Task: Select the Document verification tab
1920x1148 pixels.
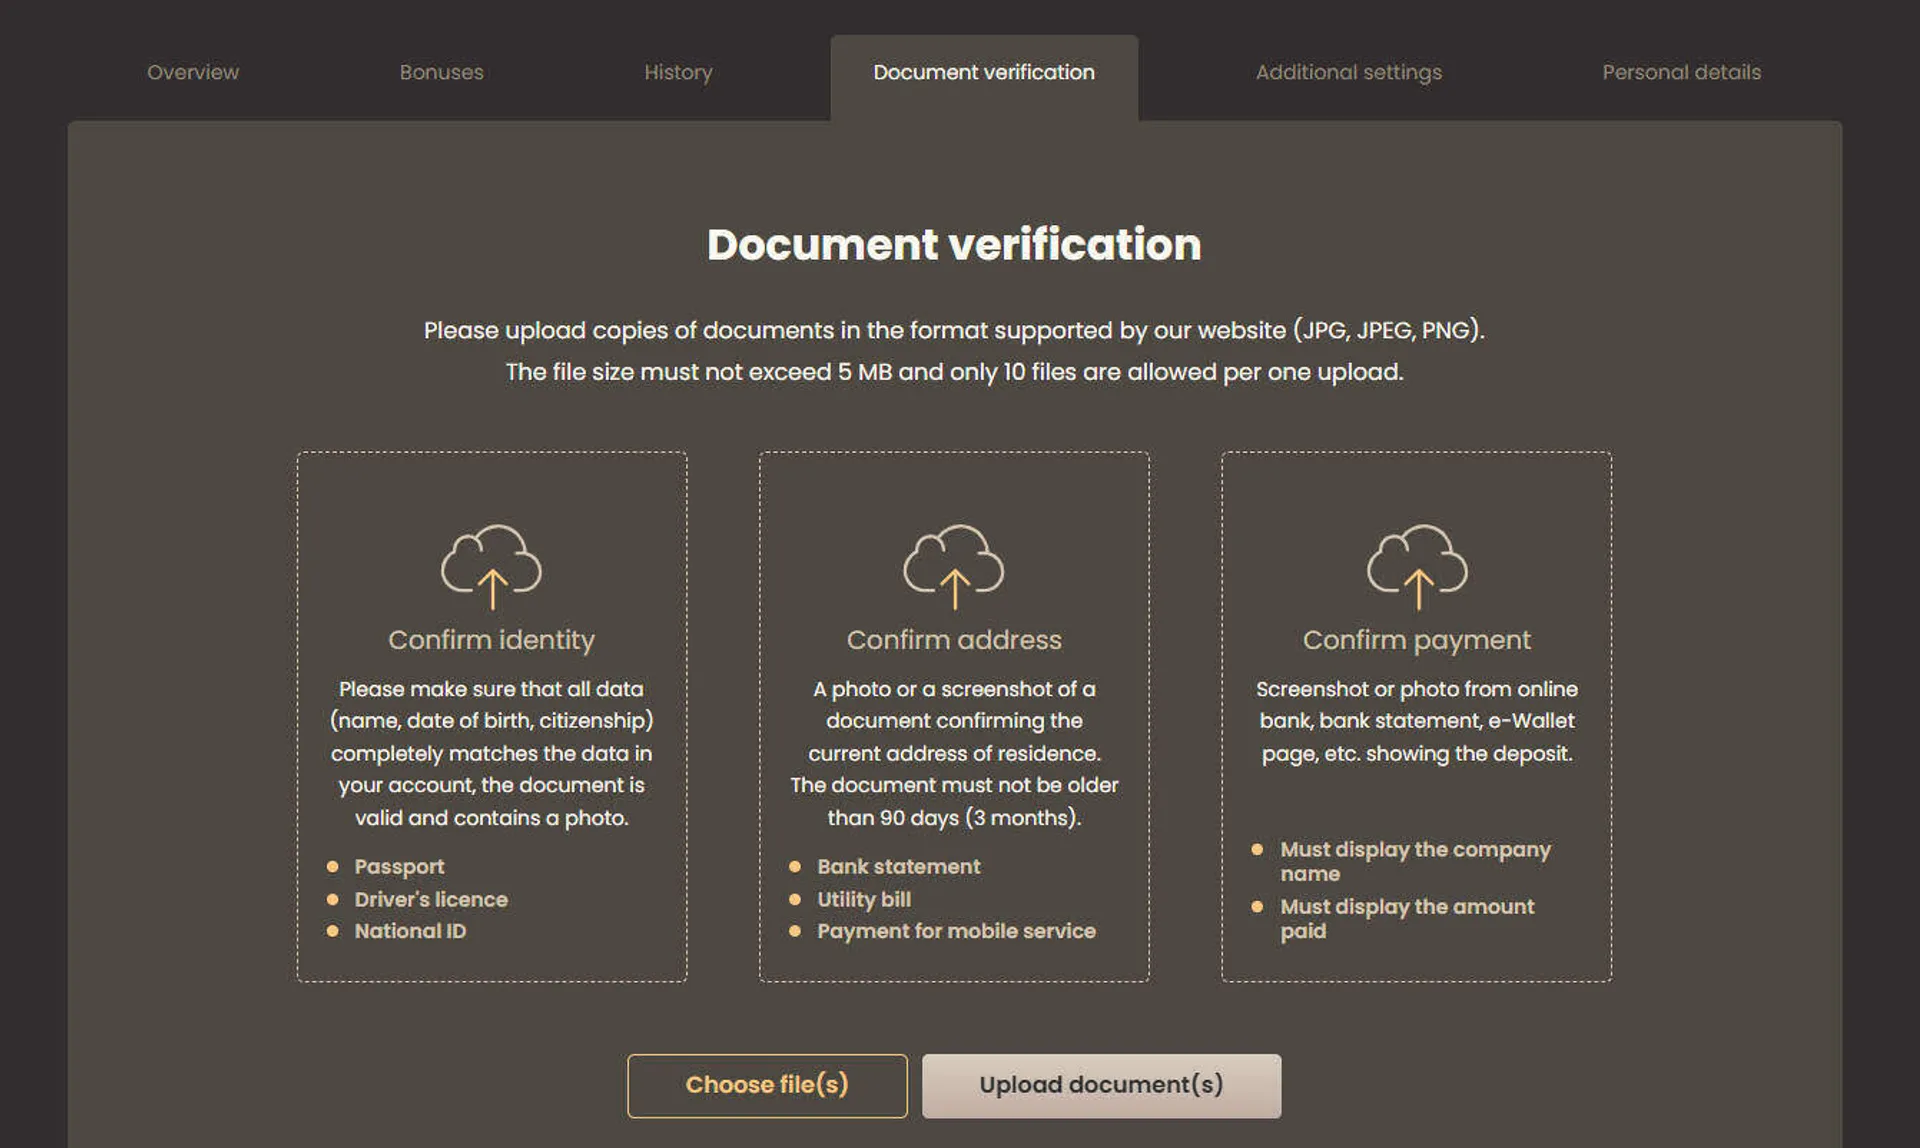Action: 983,72
